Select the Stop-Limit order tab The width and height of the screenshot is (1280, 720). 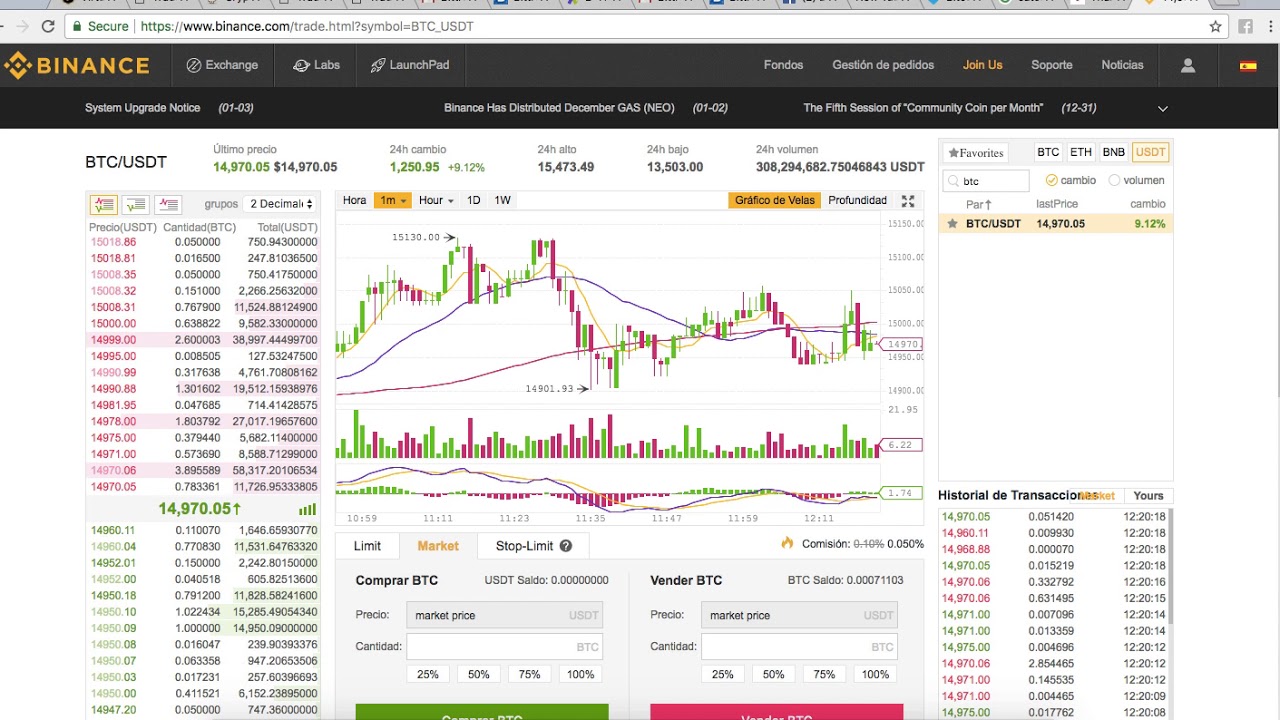click(x=534, y=546)
